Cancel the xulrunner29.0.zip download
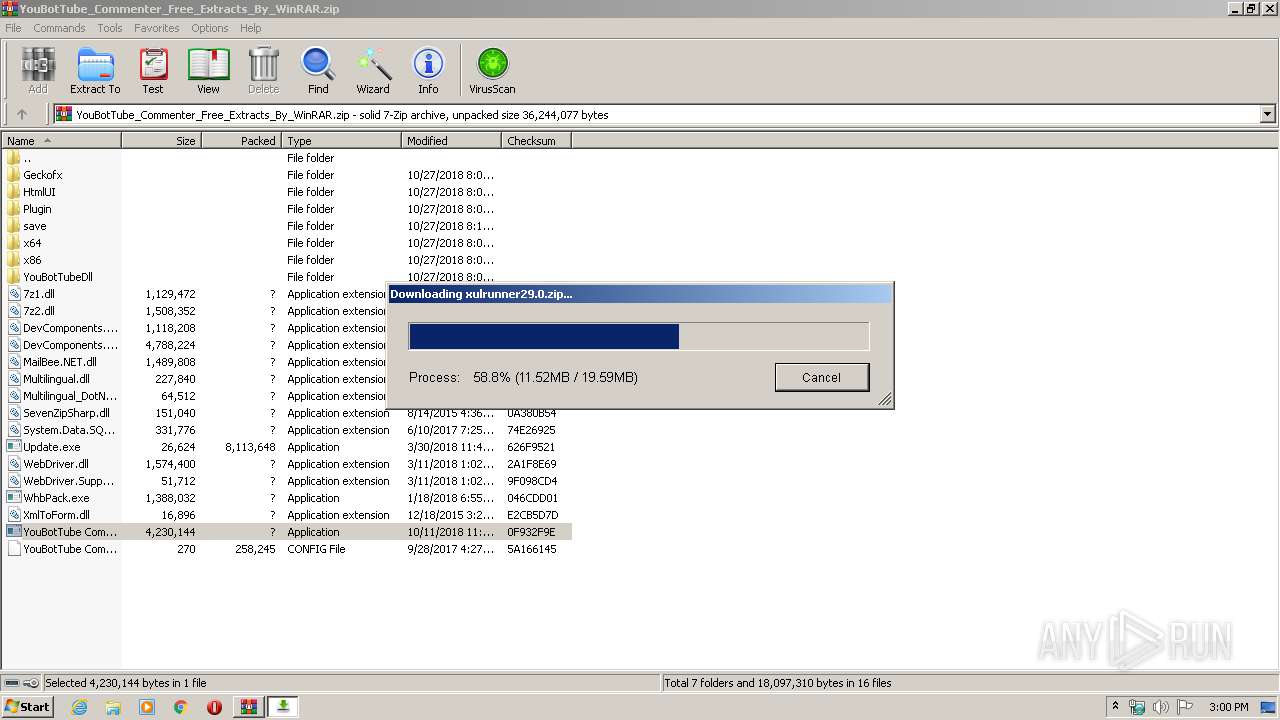 point(821,377)
